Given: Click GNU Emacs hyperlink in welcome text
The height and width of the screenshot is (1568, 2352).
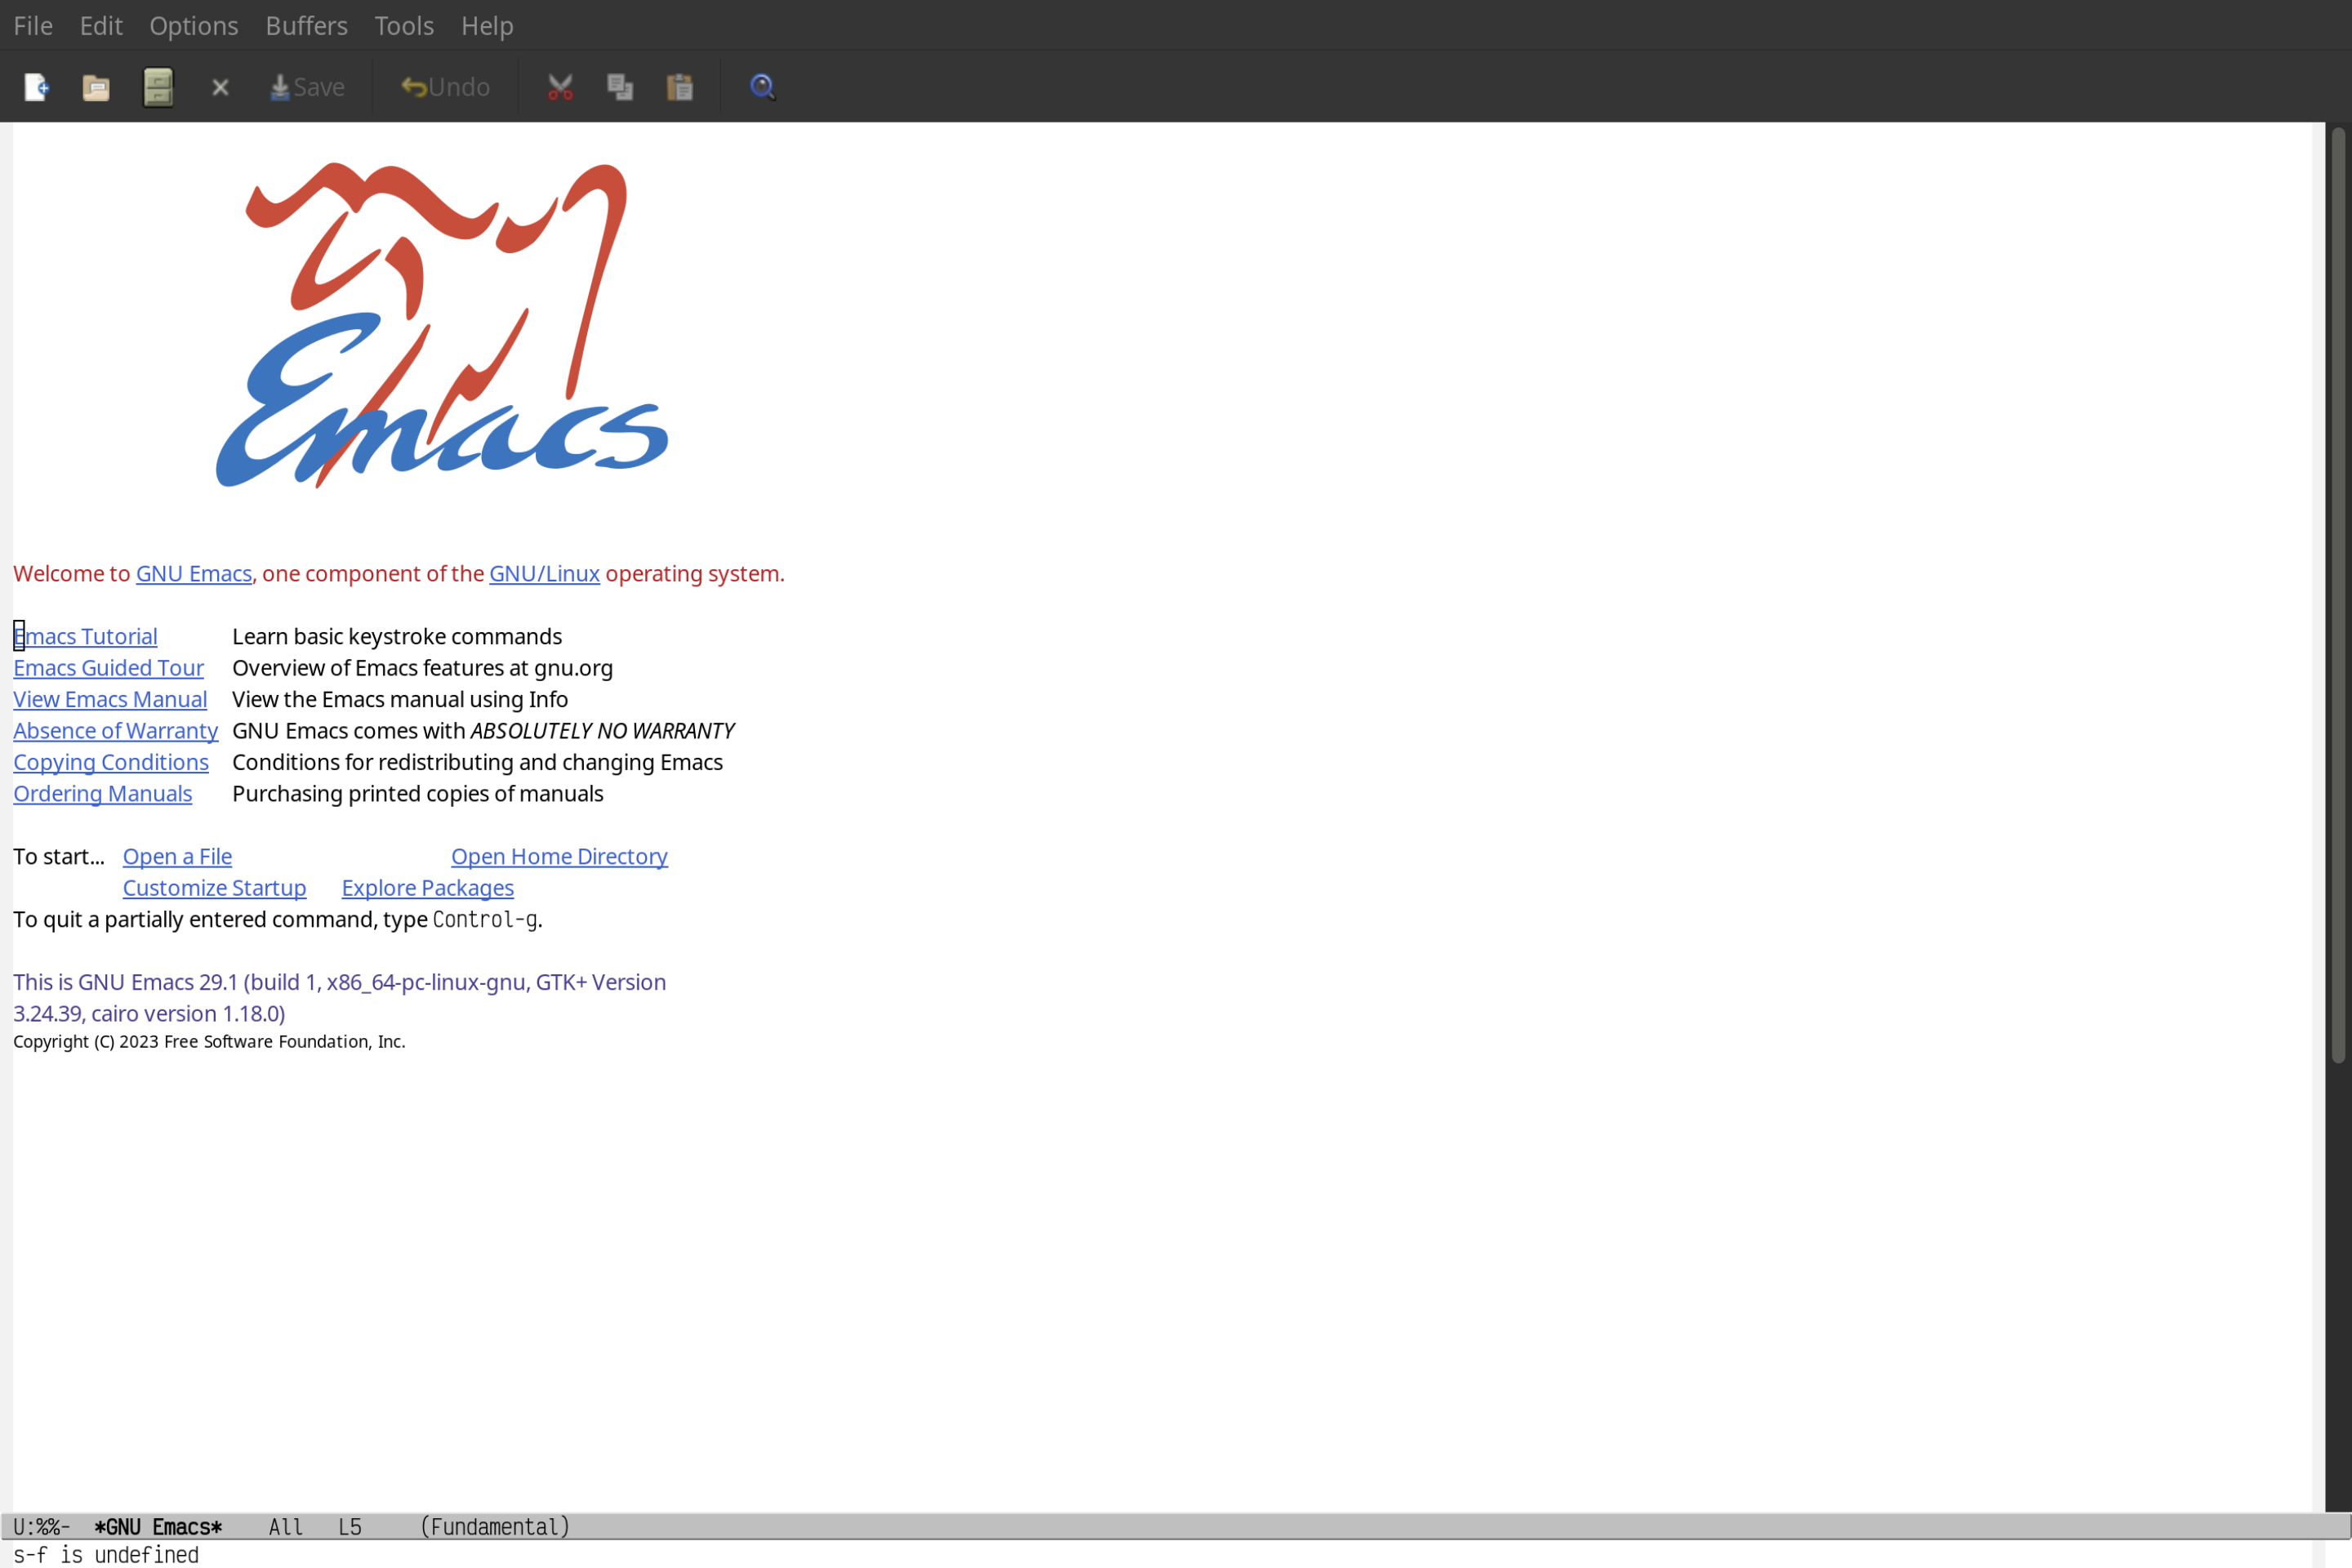Looking at the screenshot, I should (193, 572).
